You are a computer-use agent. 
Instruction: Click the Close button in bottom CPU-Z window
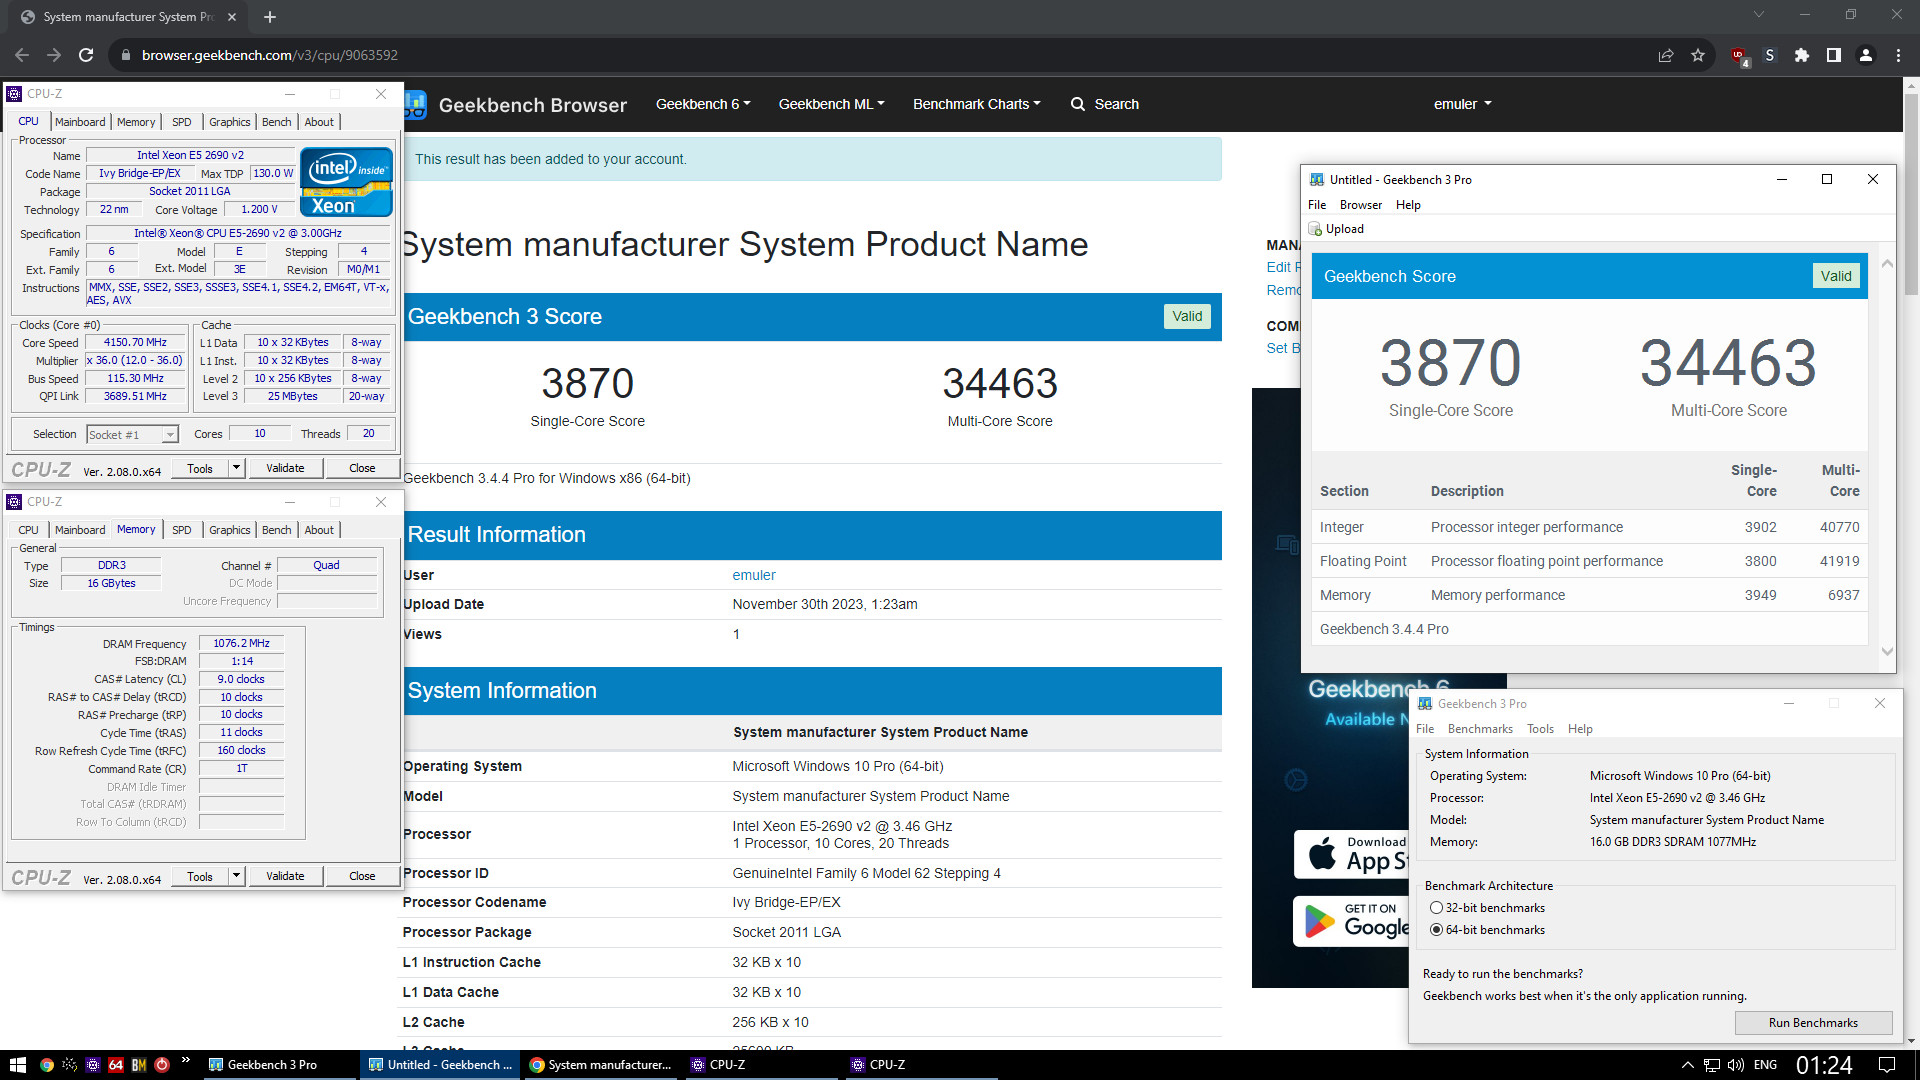click(362, 876)
